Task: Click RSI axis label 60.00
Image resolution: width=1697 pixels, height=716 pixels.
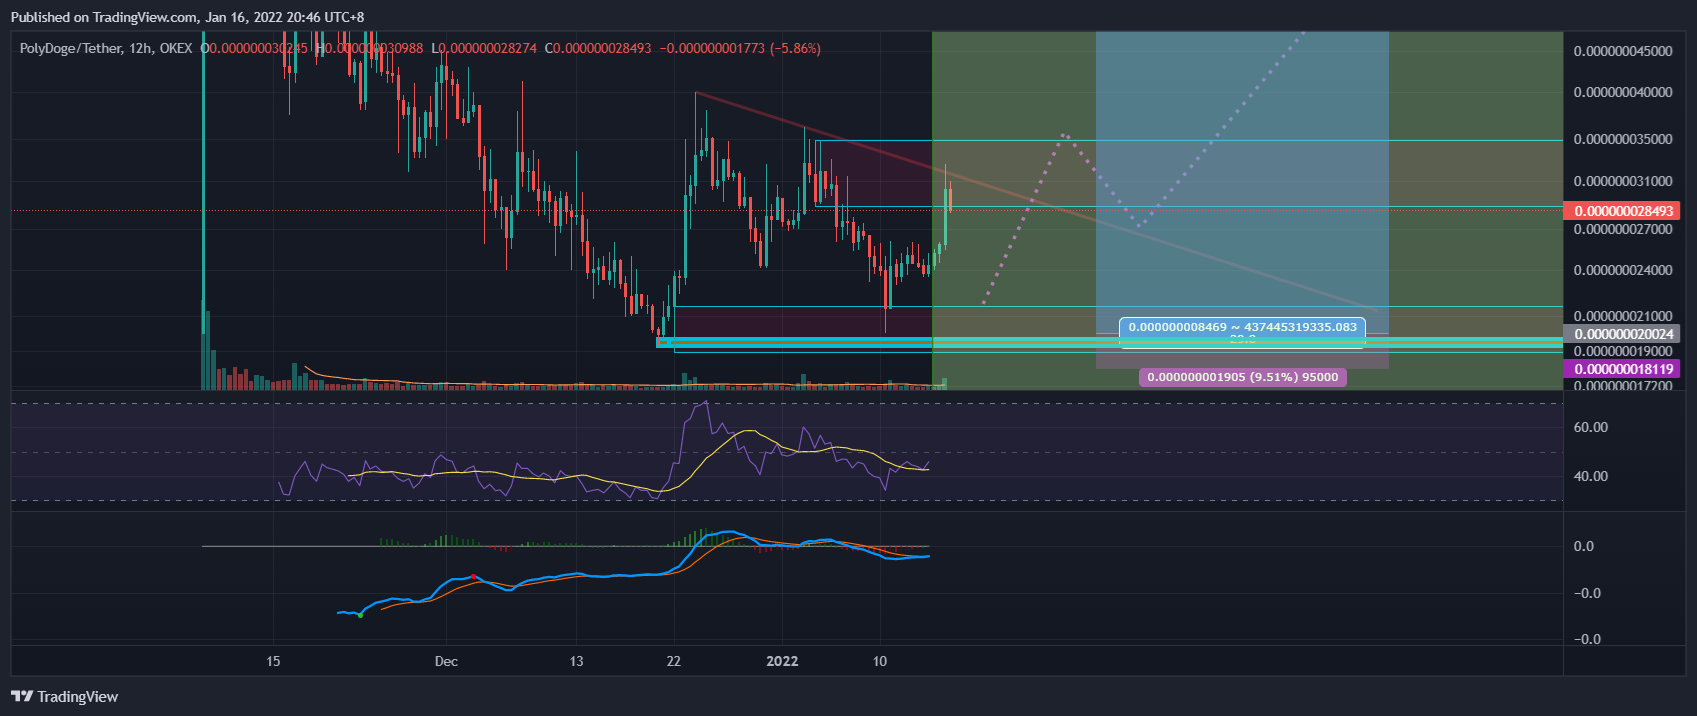Action: pos(1590,427)
